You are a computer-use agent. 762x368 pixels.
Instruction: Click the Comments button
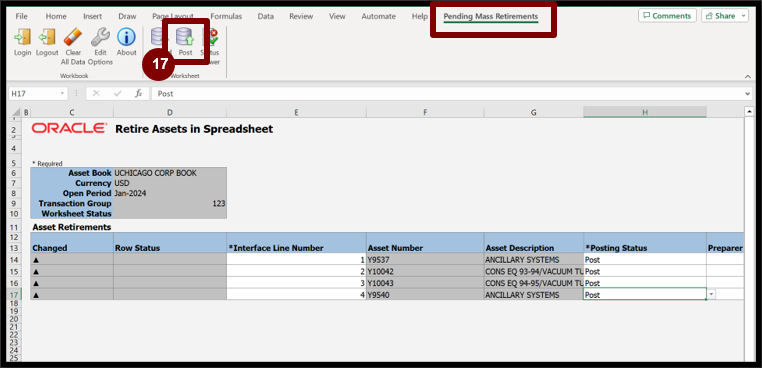[667, 16]
